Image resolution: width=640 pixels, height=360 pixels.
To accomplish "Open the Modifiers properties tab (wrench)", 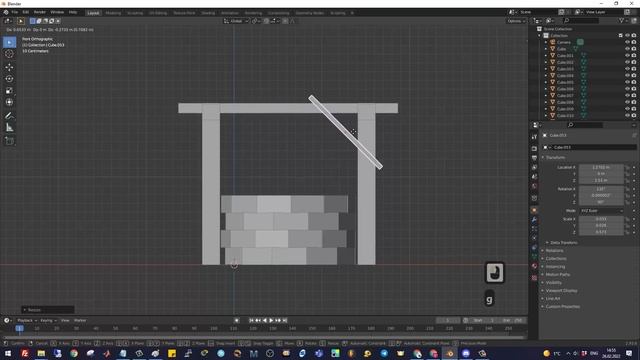I will (534, 220).
